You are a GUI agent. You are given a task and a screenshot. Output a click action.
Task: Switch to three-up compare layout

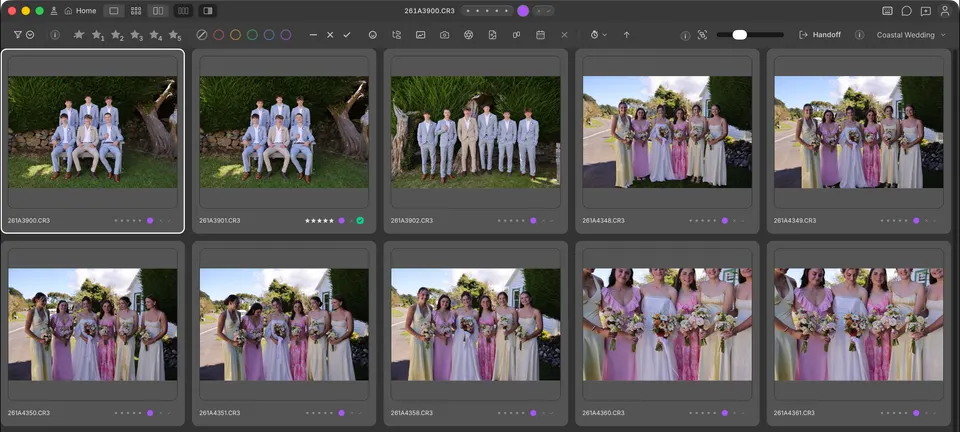pyautogui.click(x=182, y=10)
